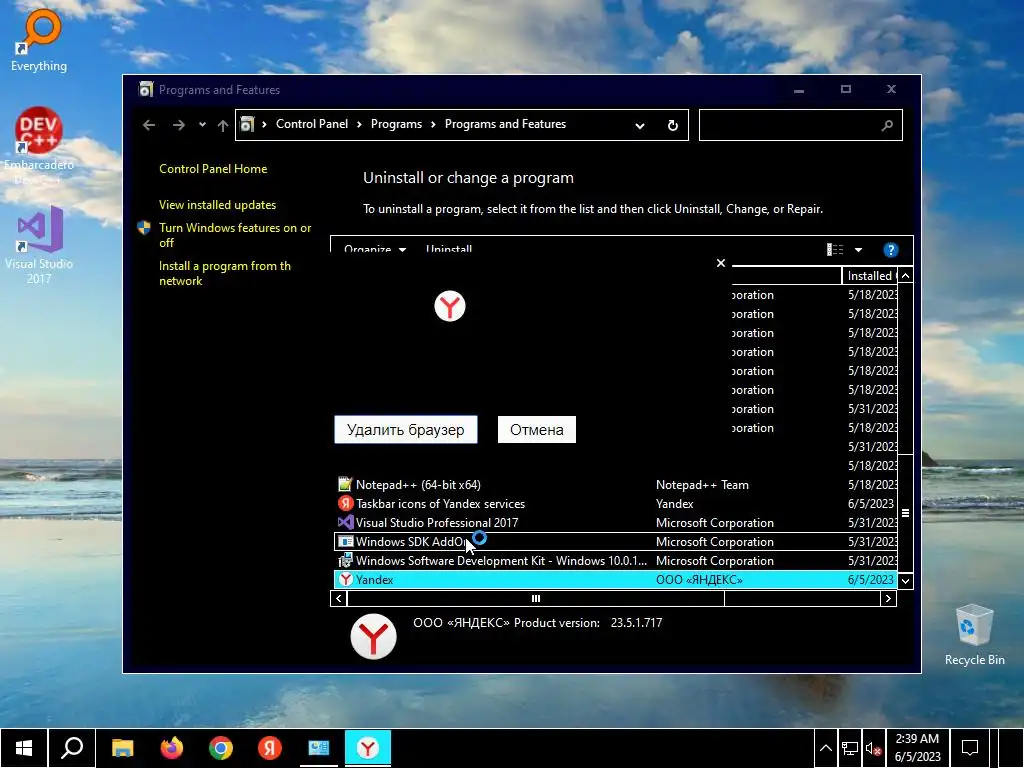Screen dimensions: 1024x768
Task: Expand the address bar history dropdown
Action: coord(640,125)
